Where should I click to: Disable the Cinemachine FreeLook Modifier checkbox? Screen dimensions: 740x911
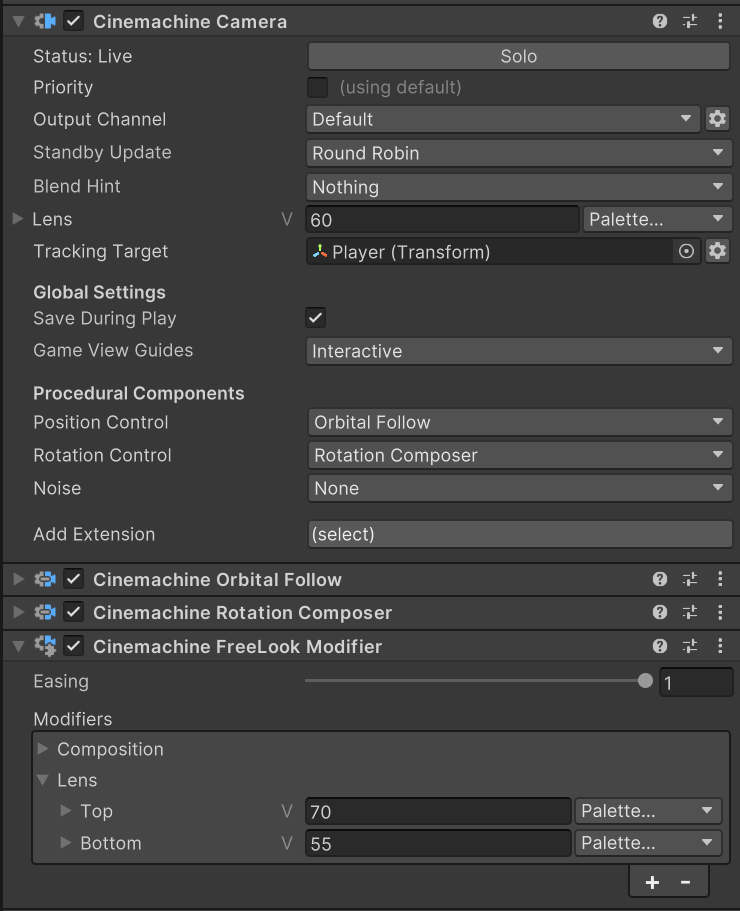pyautogui.click(x=74, y=646)
